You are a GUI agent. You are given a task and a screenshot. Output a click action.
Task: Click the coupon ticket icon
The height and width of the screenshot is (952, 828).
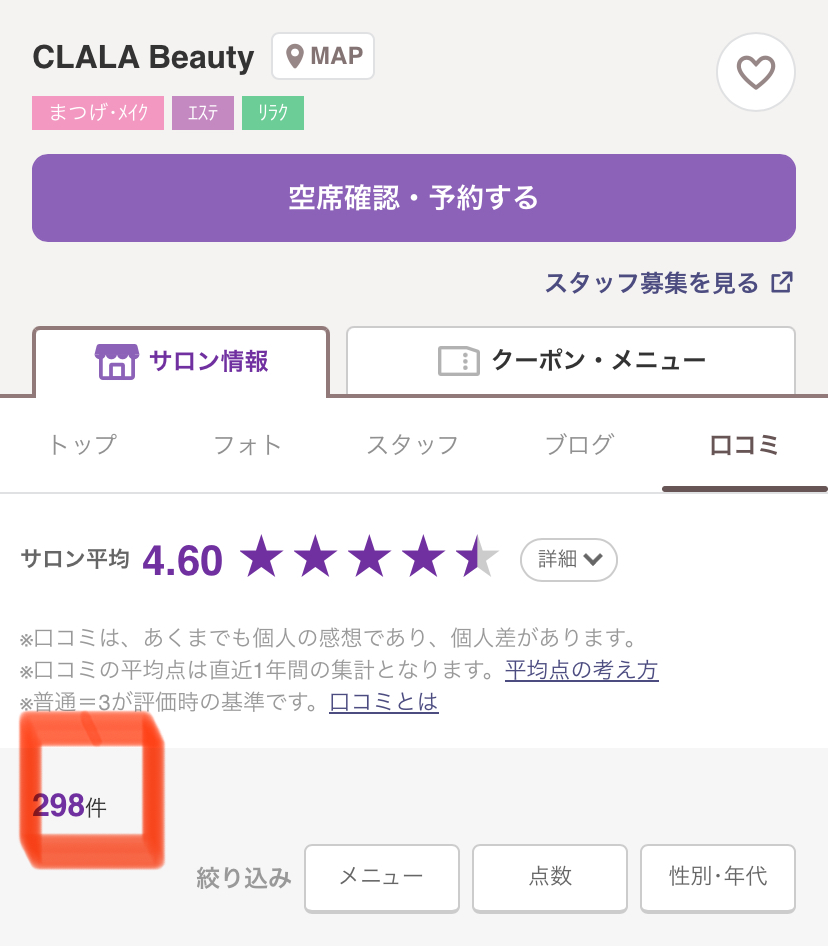coord(458,361)
